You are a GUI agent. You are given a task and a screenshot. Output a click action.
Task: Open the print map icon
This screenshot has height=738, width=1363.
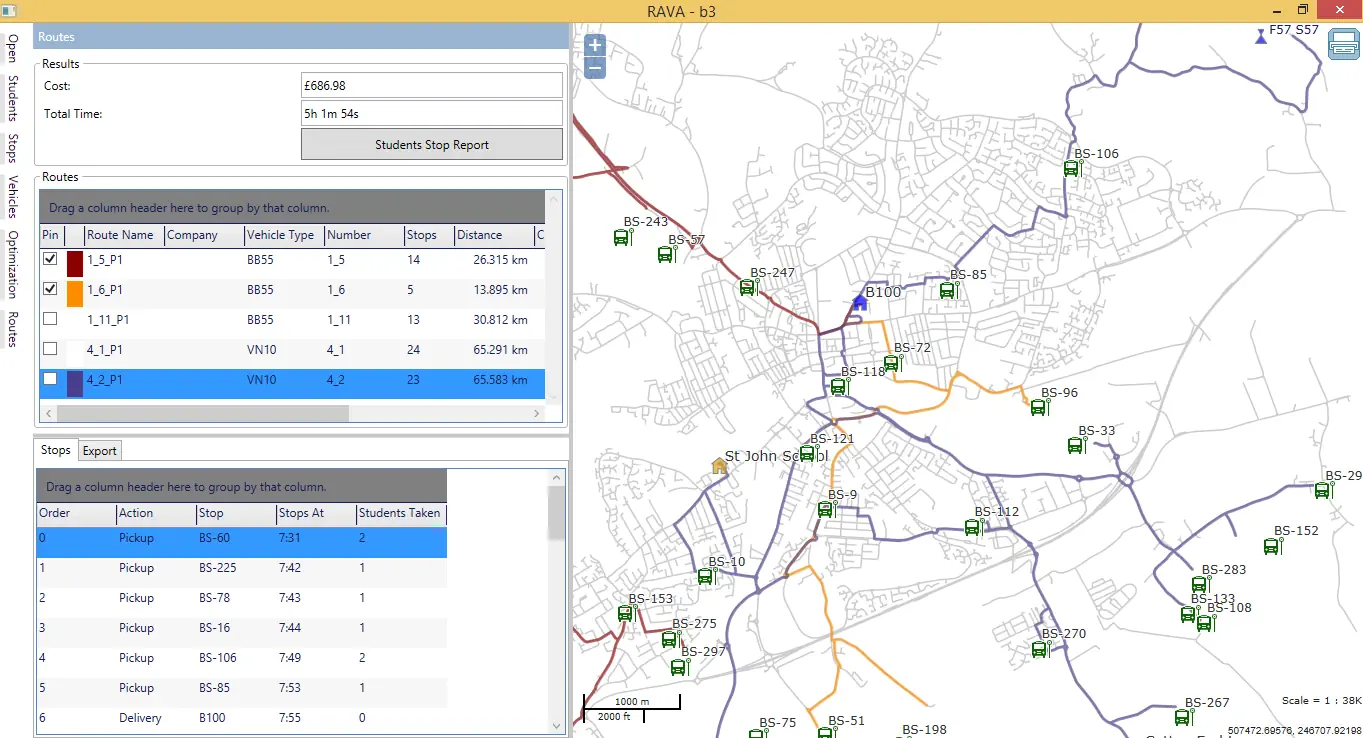1343,45
